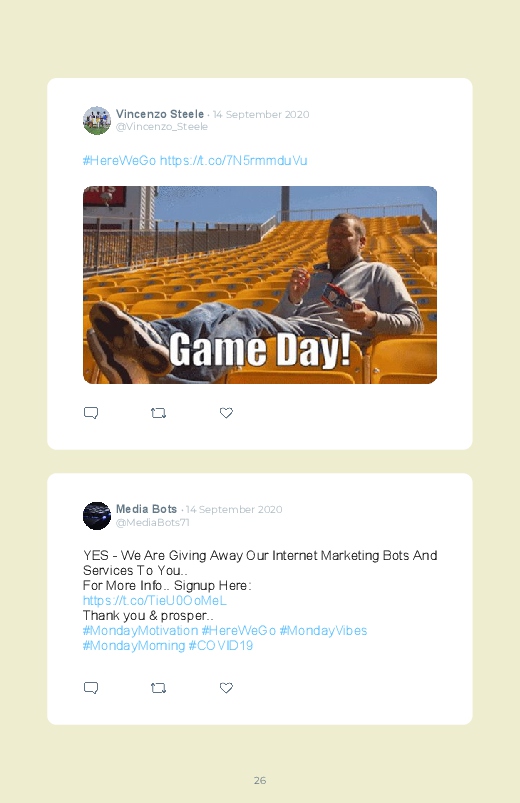Click reply icon on Vincenzo Steele tweet
This screenshot has width=520, height=803.
91,413
